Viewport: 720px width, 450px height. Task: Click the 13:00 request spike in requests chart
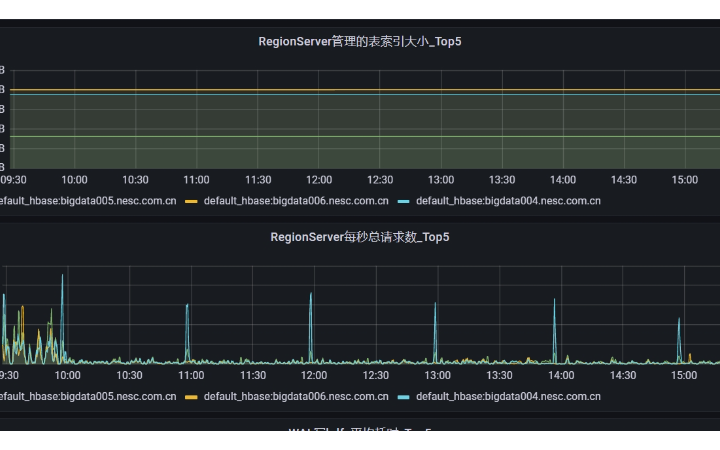click(x=435, y=332)
